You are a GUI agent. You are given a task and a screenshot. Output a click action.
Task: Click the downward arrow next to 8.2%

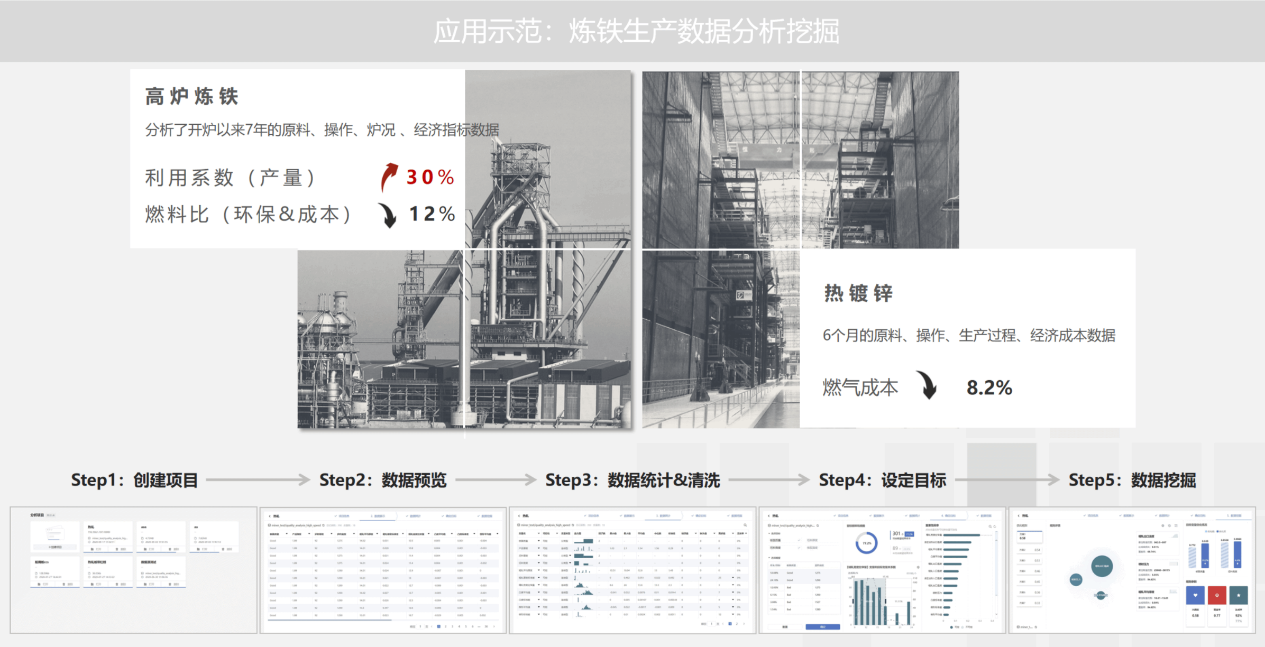(x=927, y=387)
